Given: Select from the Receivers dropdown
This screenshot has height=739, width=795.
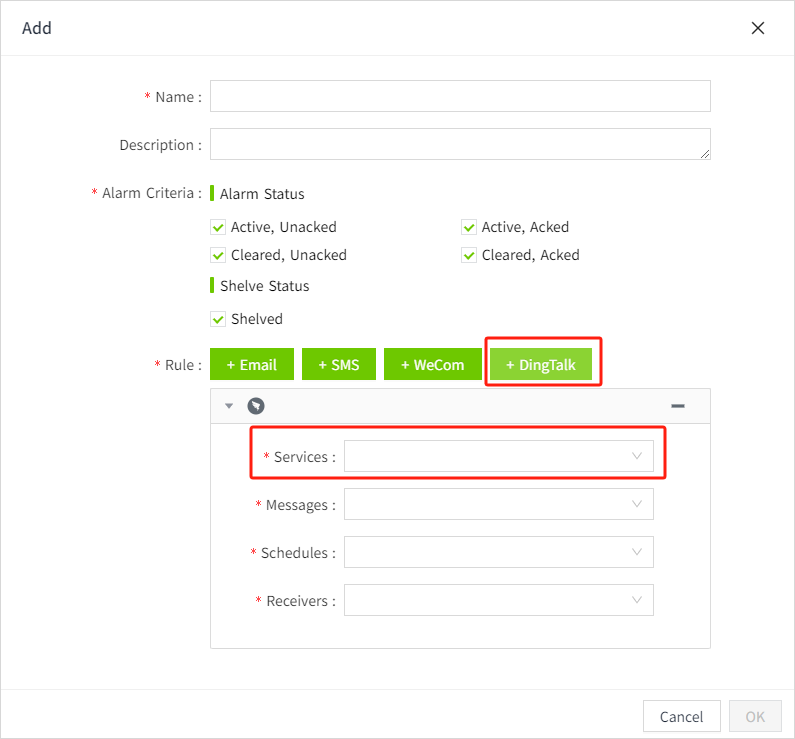Looking at the screenshot, I should coord(498,600).
